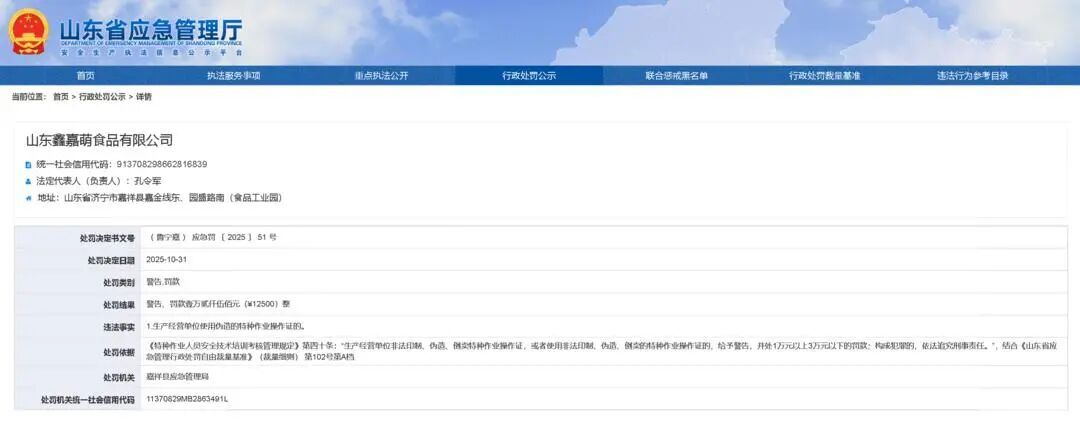Click the credit code icon
This screenshot has width=1080, height=423.
(x=28, y=164)
